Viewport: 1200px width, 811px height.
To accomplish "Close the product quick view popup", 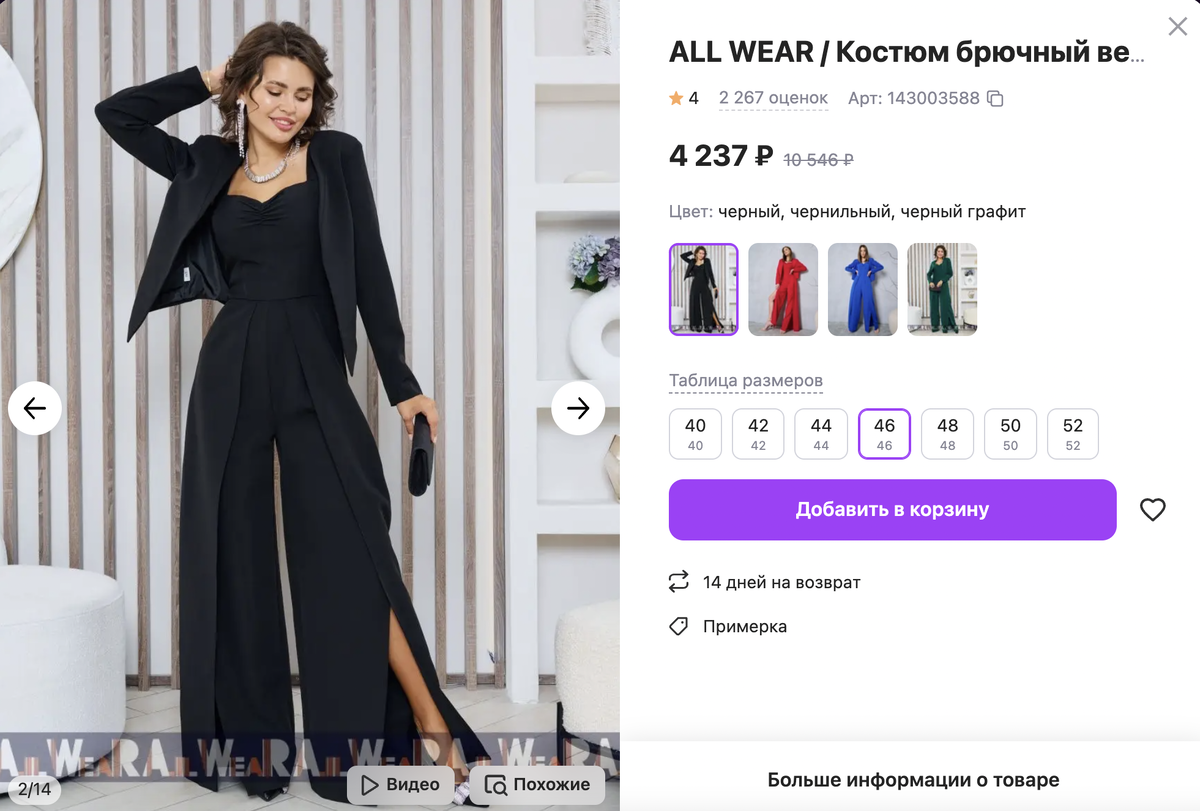I will click(1177, 27).
